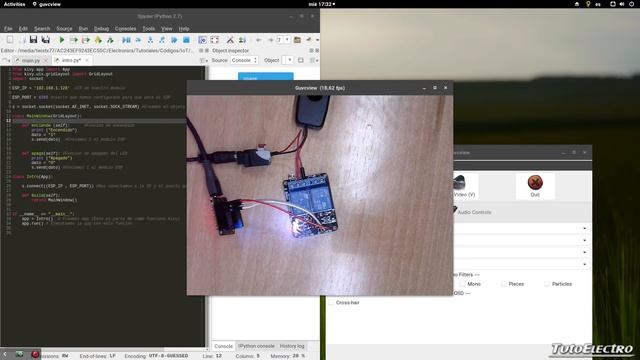Enable the Mono video filter checkbox
640x360 pixels.
462,284
